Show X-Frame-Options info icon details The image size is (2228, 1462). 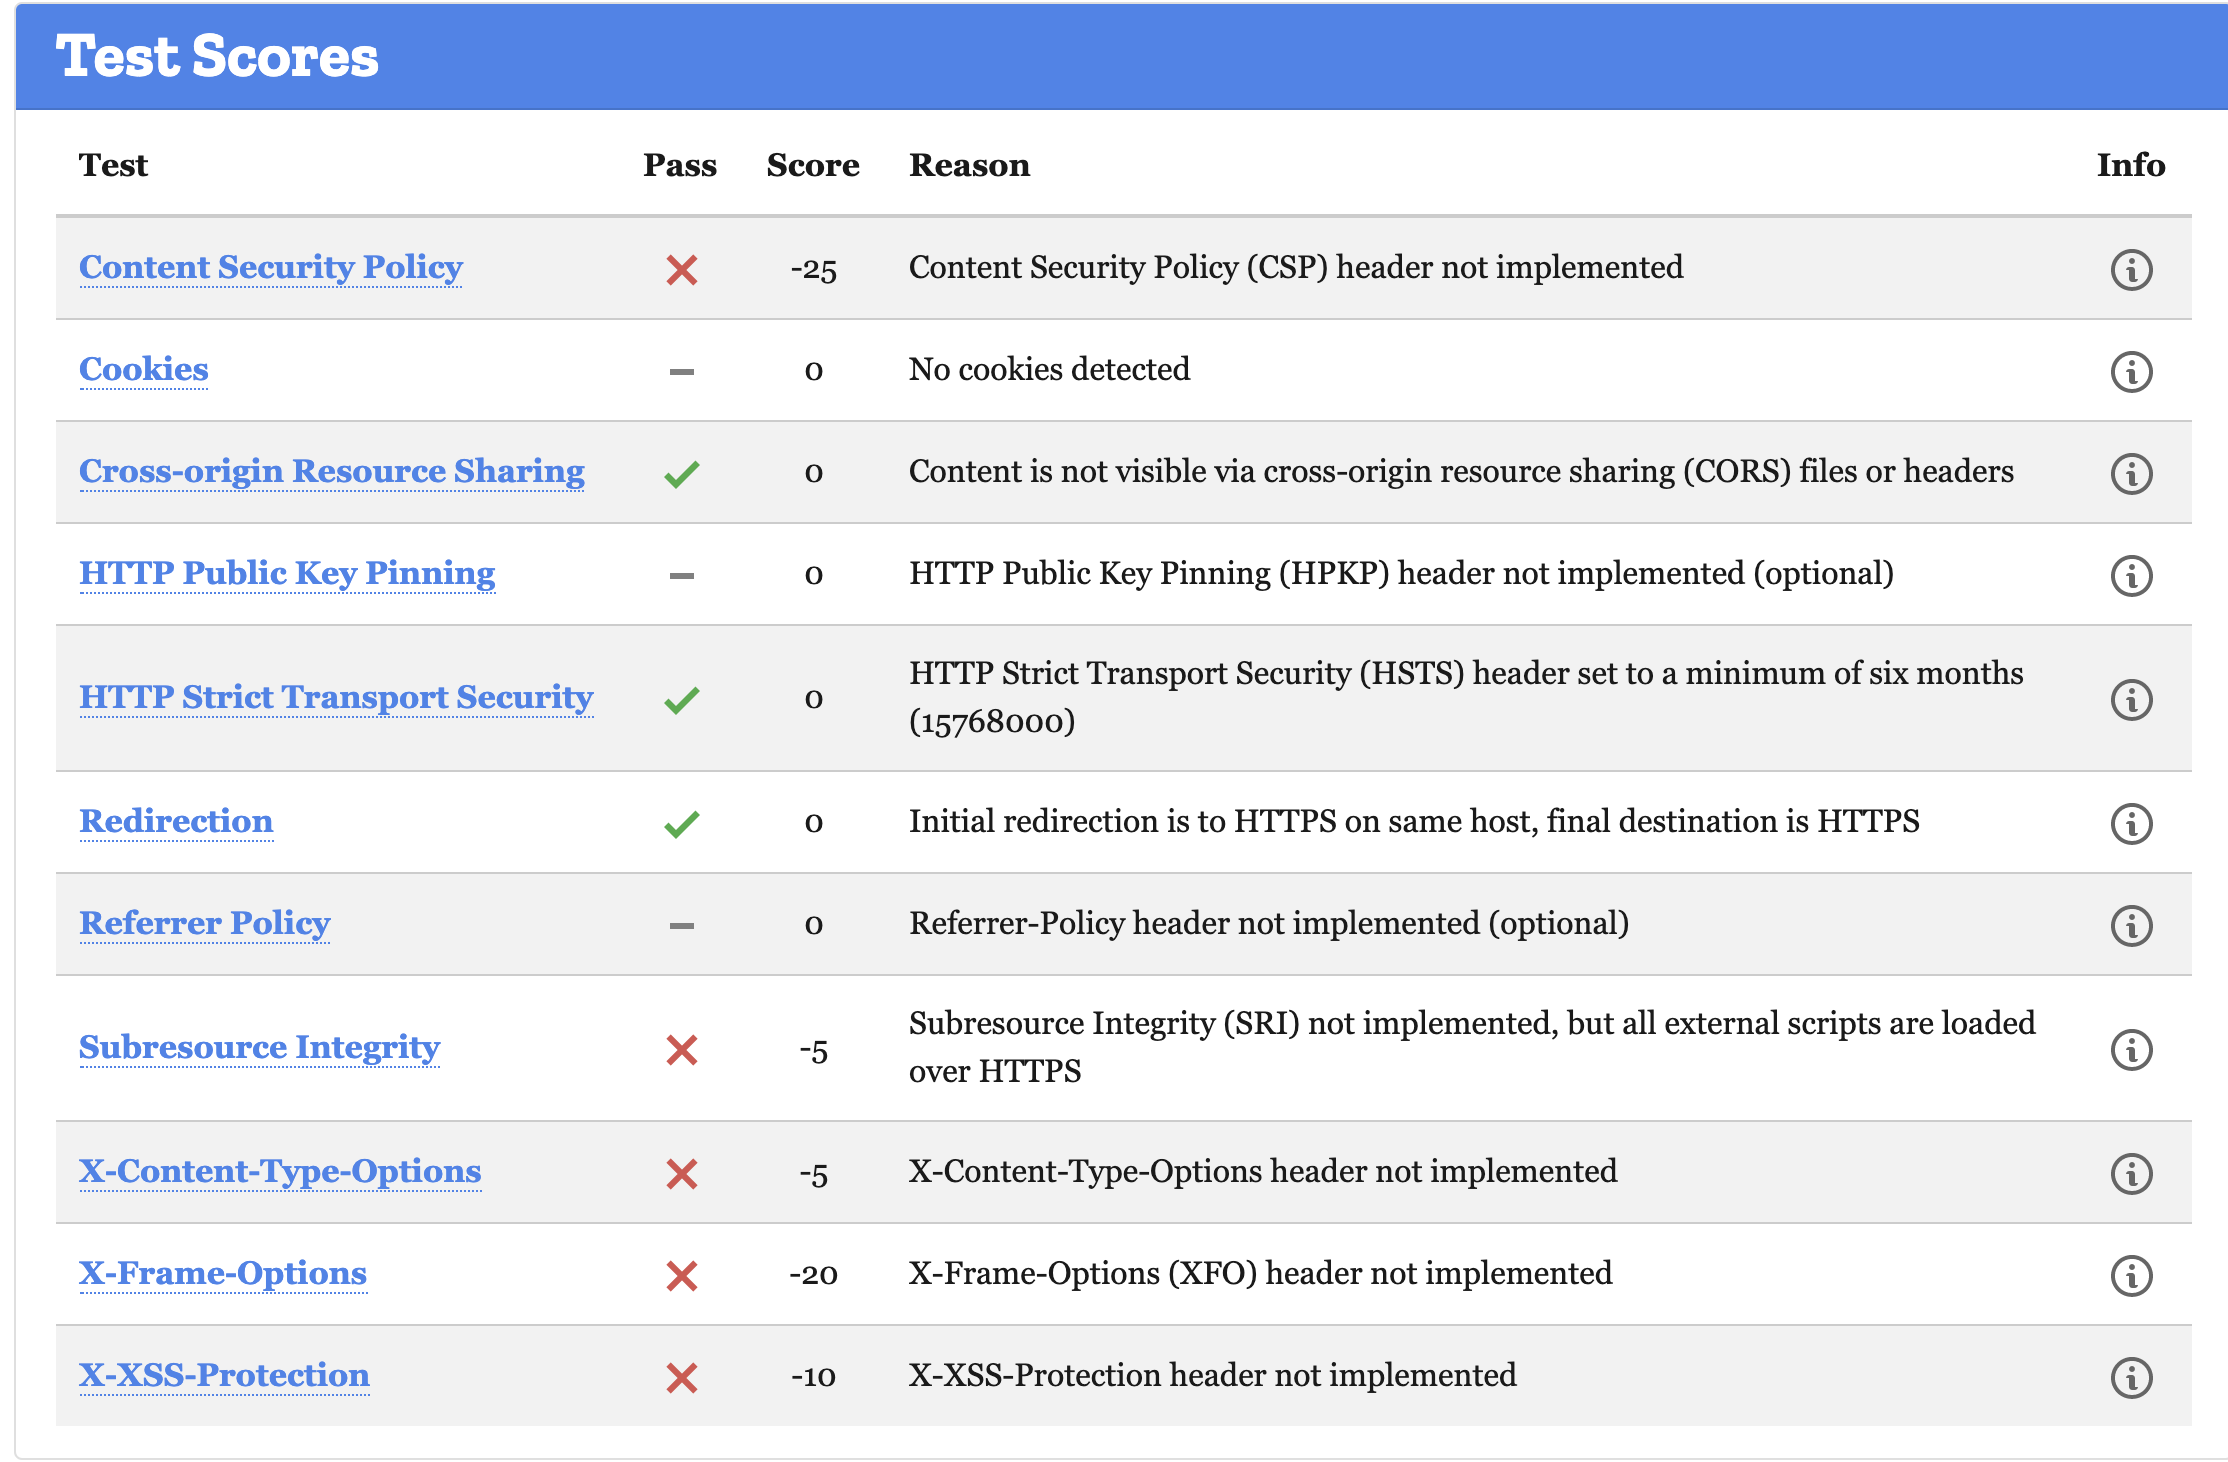(2130, 1276)
